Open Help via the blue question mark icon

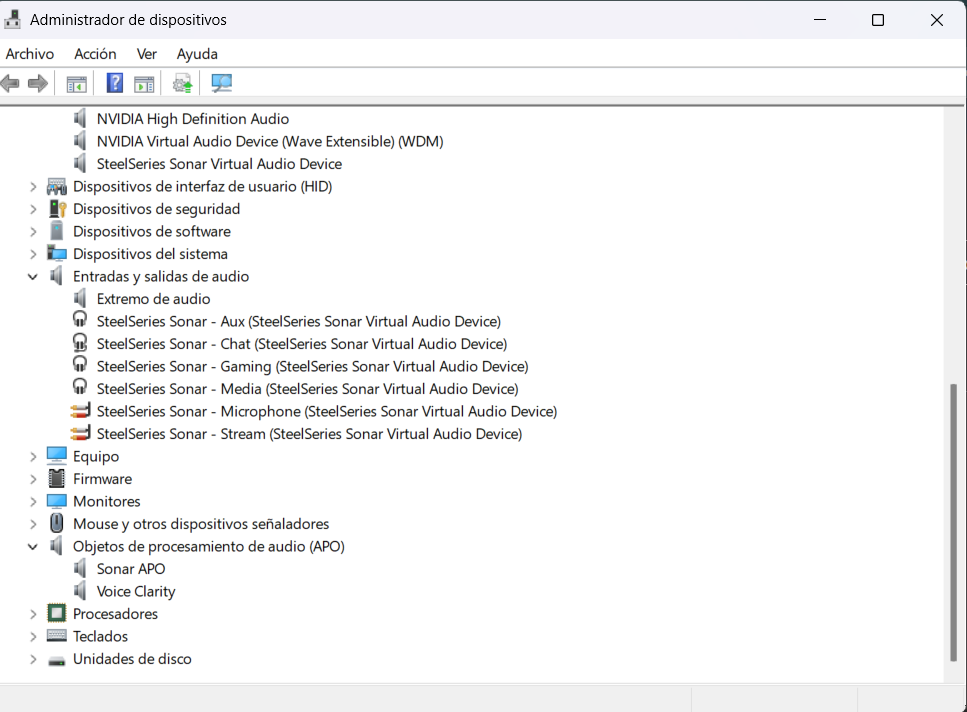click(x=115, y=83)
